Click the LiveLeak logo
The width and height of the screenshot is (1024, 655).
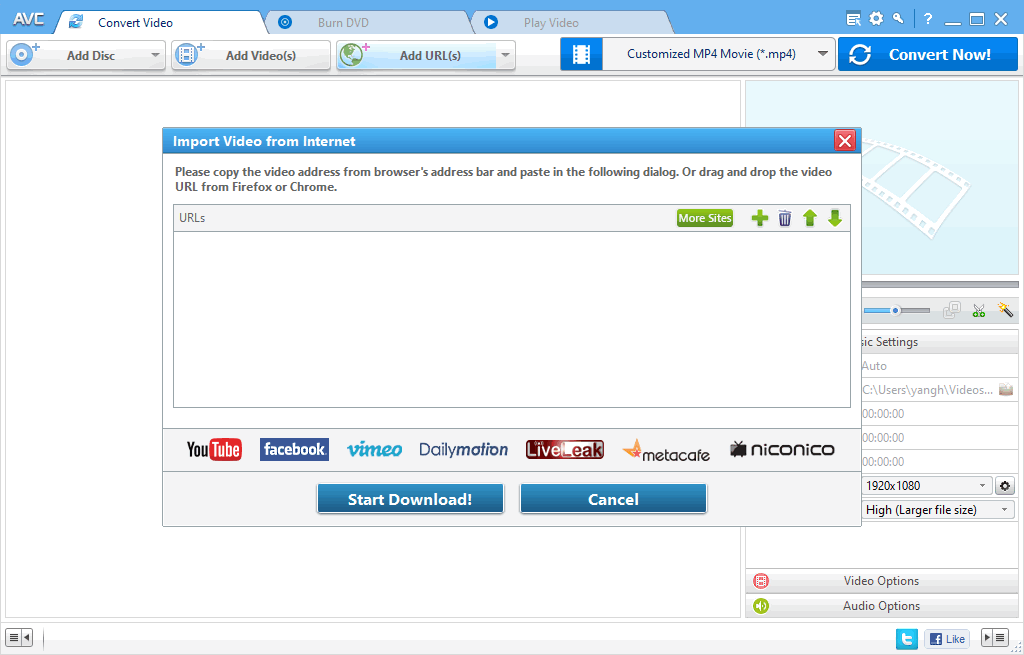point(565,449)
